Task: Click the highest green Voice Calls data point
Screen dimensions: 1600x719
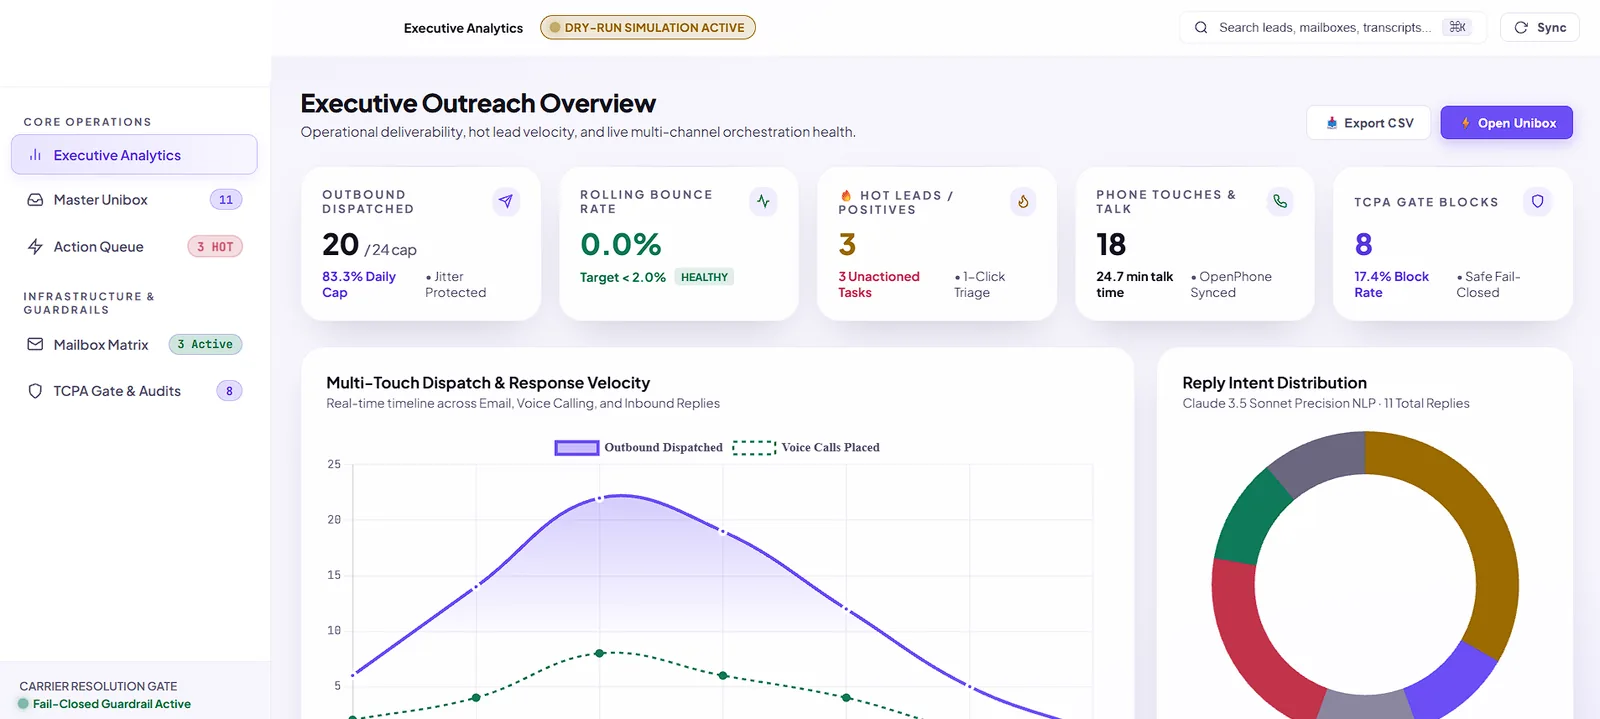Action: click(600, 653)
